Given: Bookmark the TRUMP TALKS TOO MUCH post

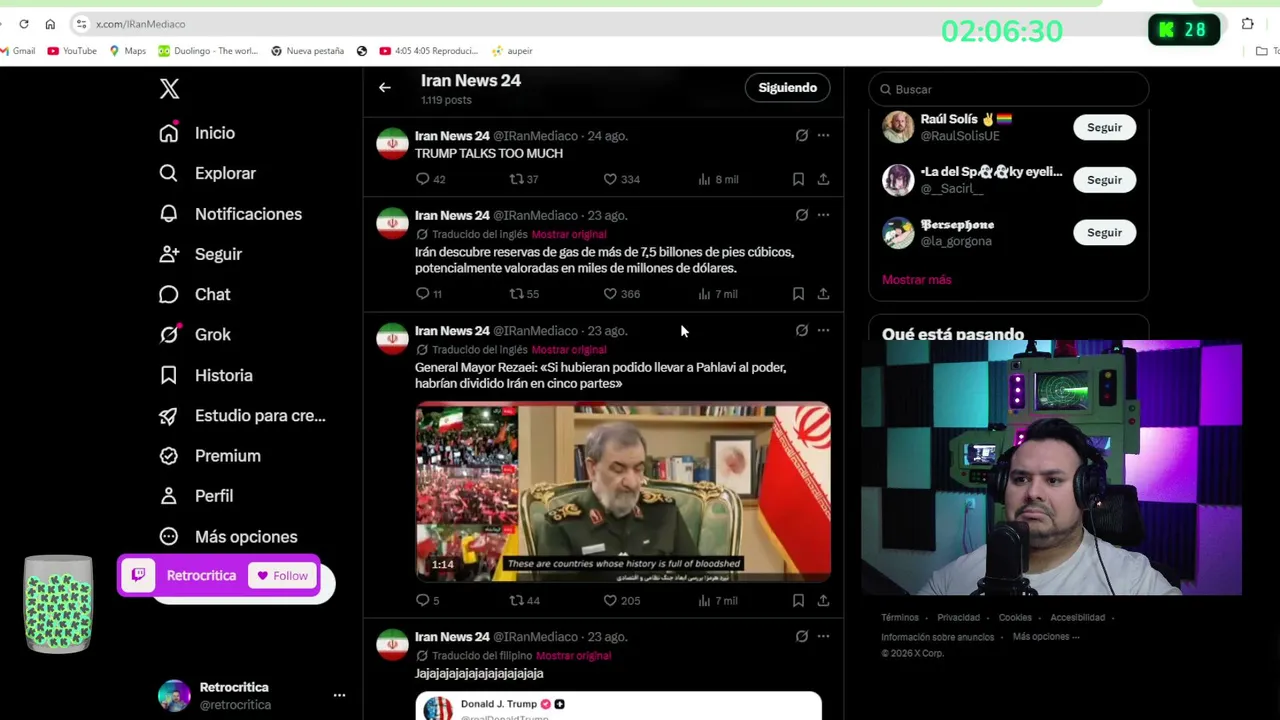Looking at the screenshot, I should coord(798,179).
